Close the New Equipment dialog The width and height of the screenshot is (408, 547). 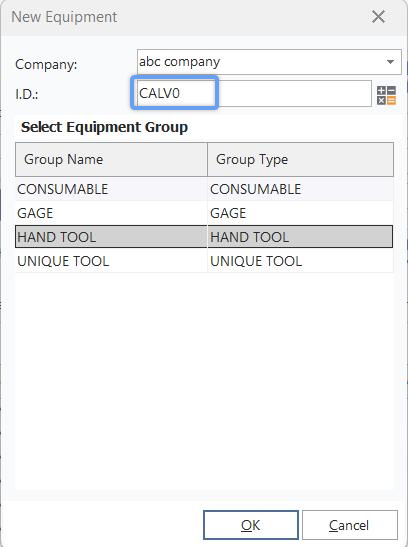point(378,17)
